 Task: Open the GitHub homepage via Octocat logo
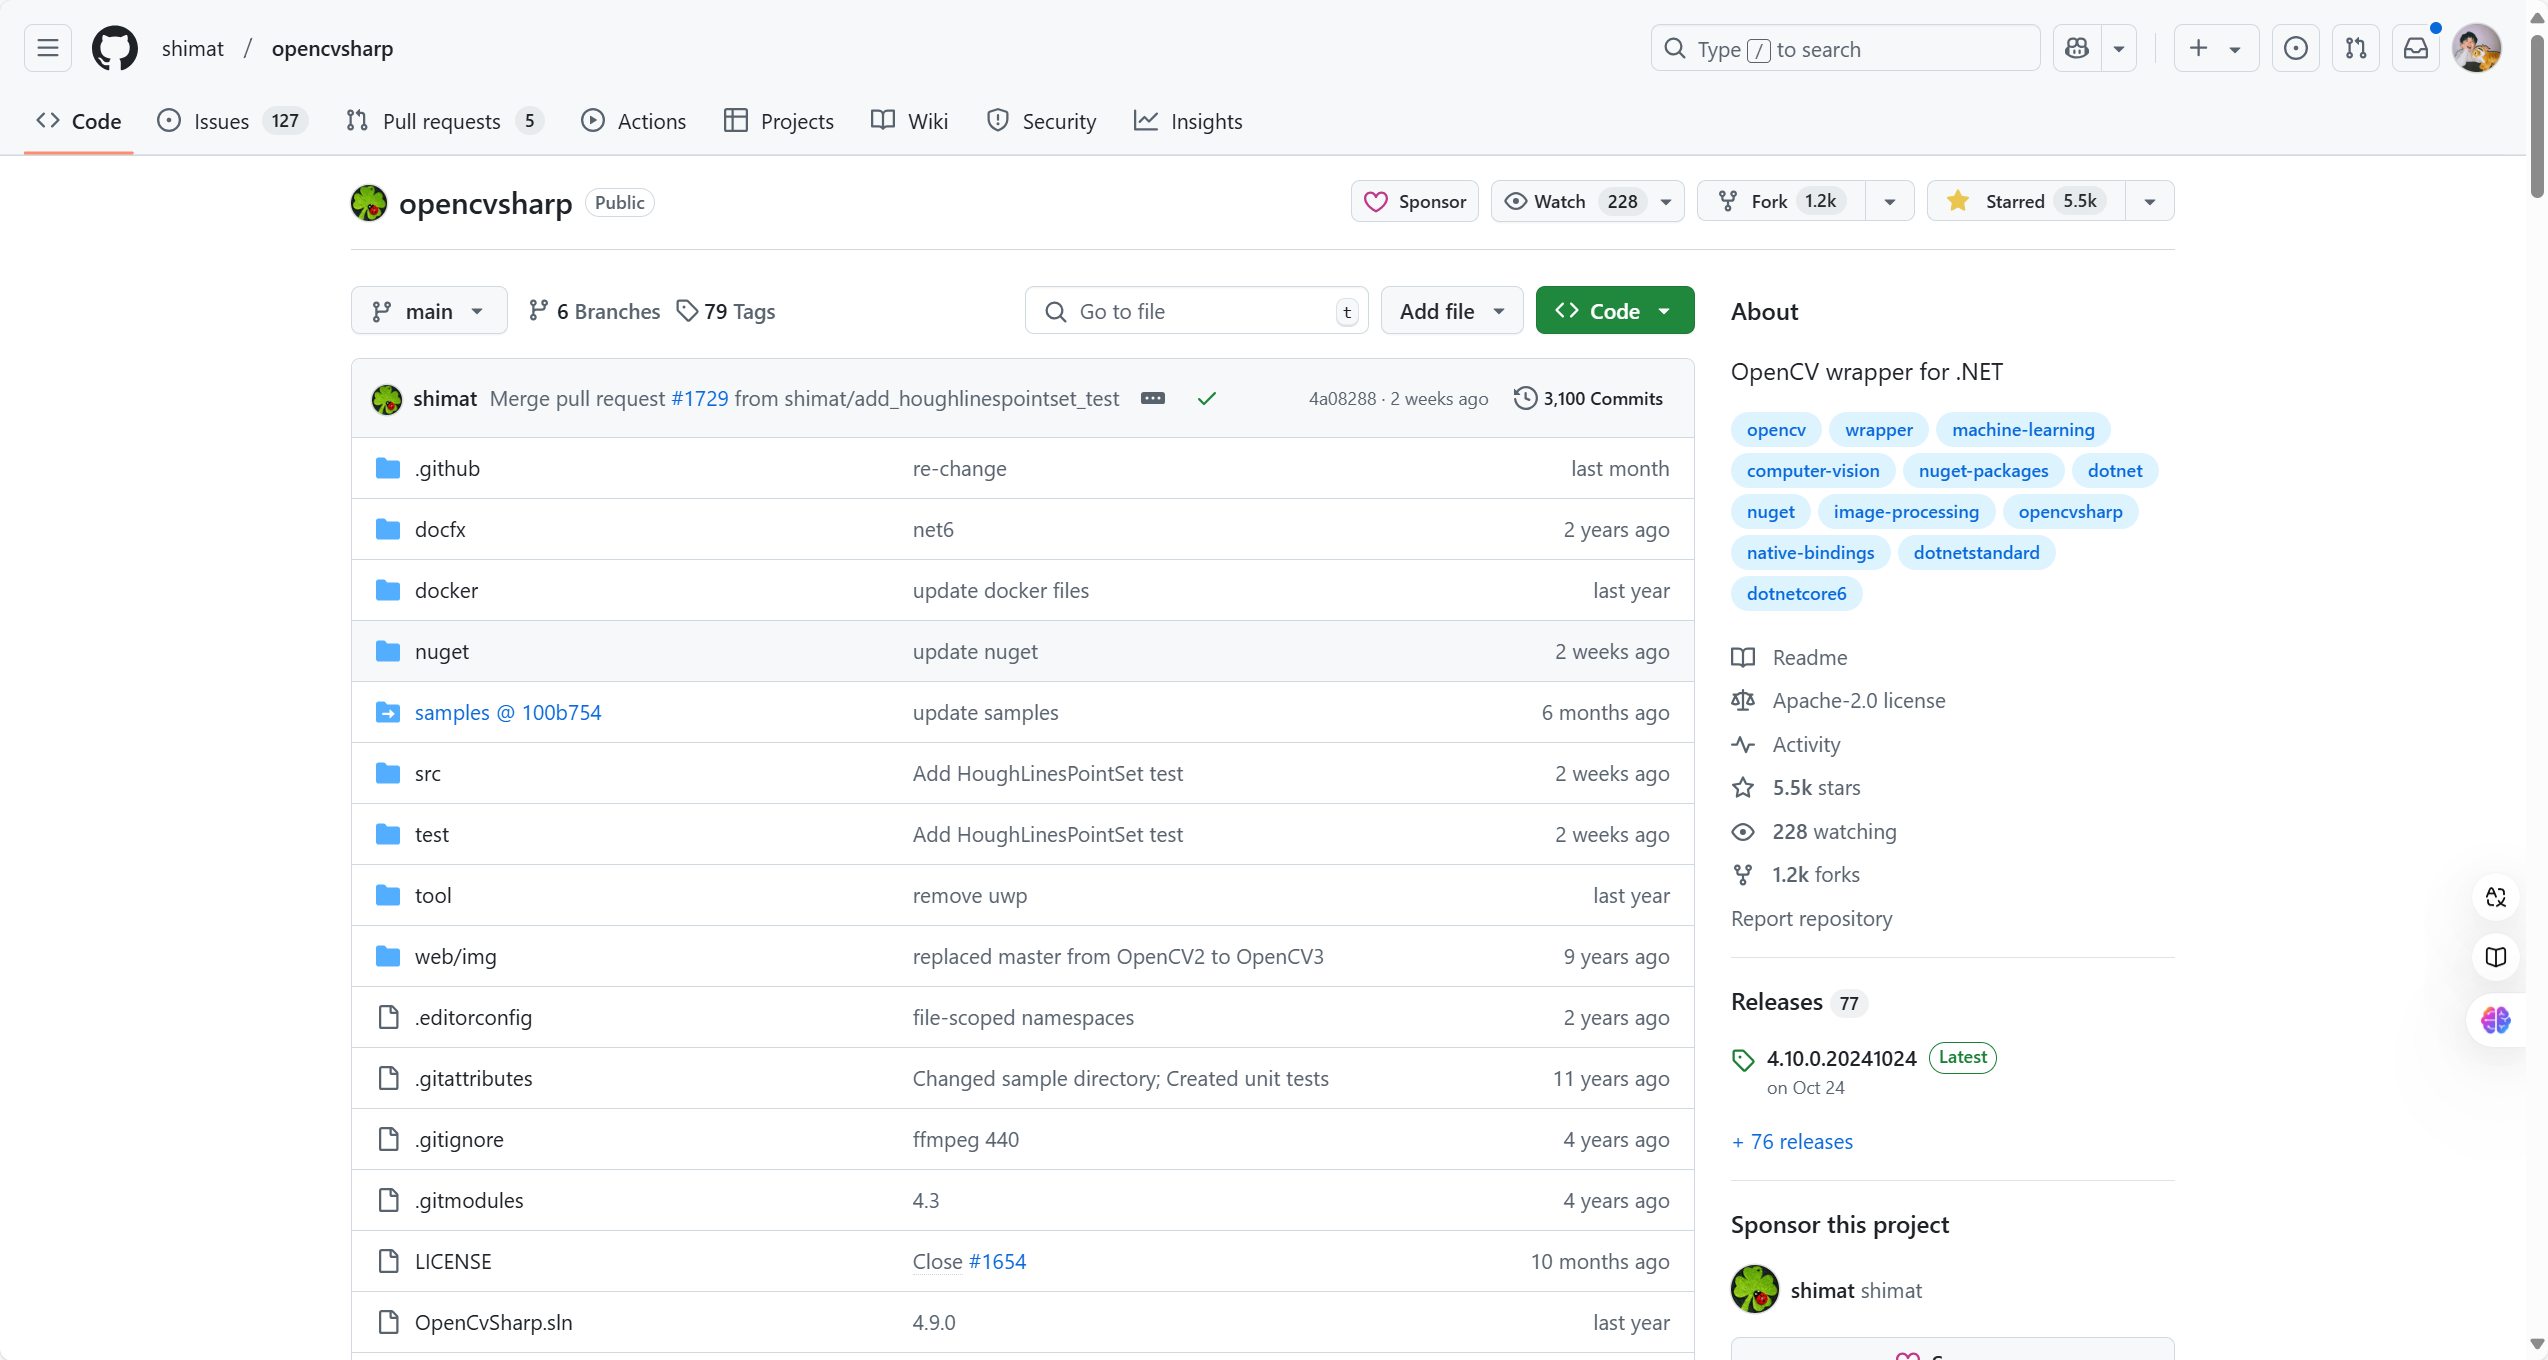pyautogui.click(x=115, y=48)
